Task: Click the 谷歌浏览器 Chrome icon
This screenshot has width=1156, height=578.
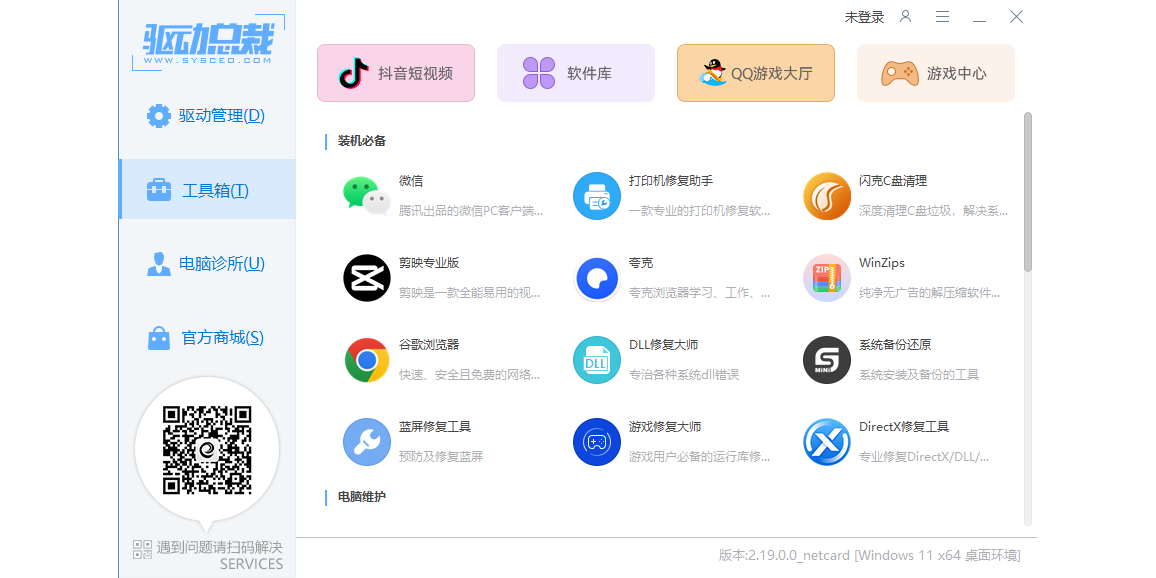Action: click(366, 360)
